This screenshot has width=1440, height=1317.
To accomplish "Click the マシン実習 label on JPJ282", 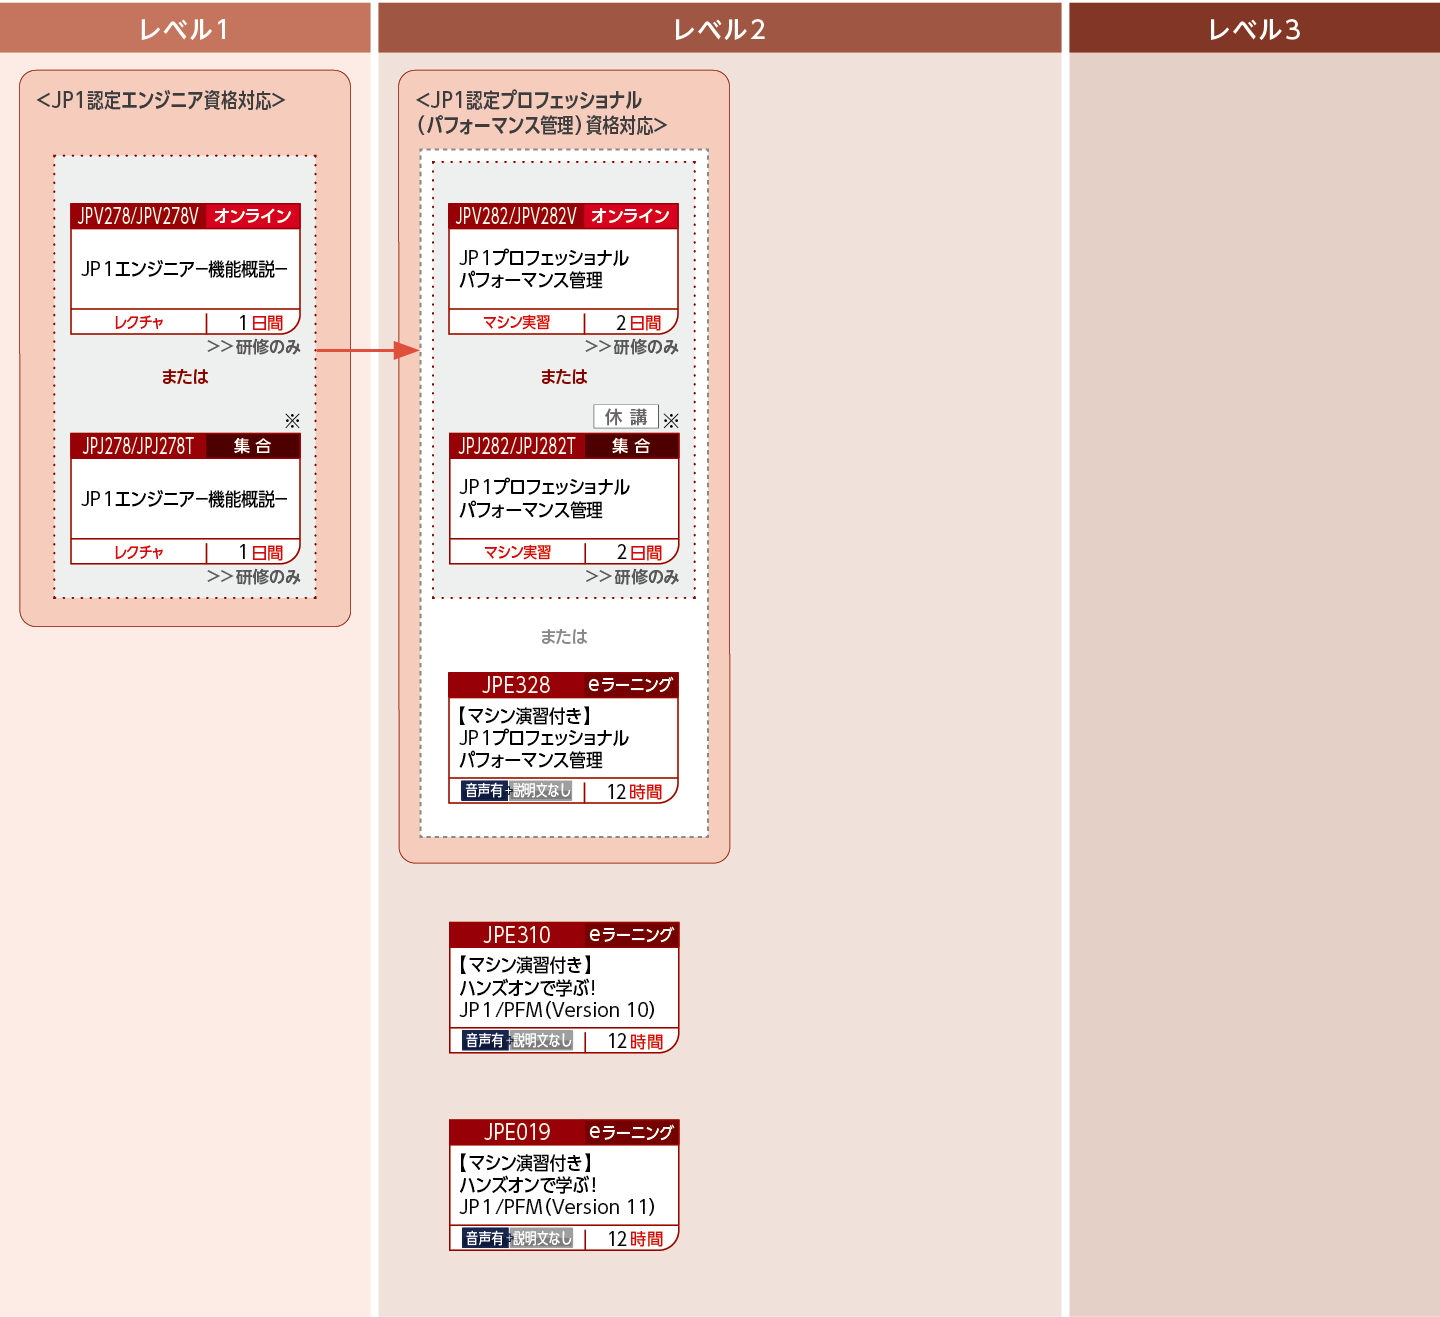I will (517, 552).
